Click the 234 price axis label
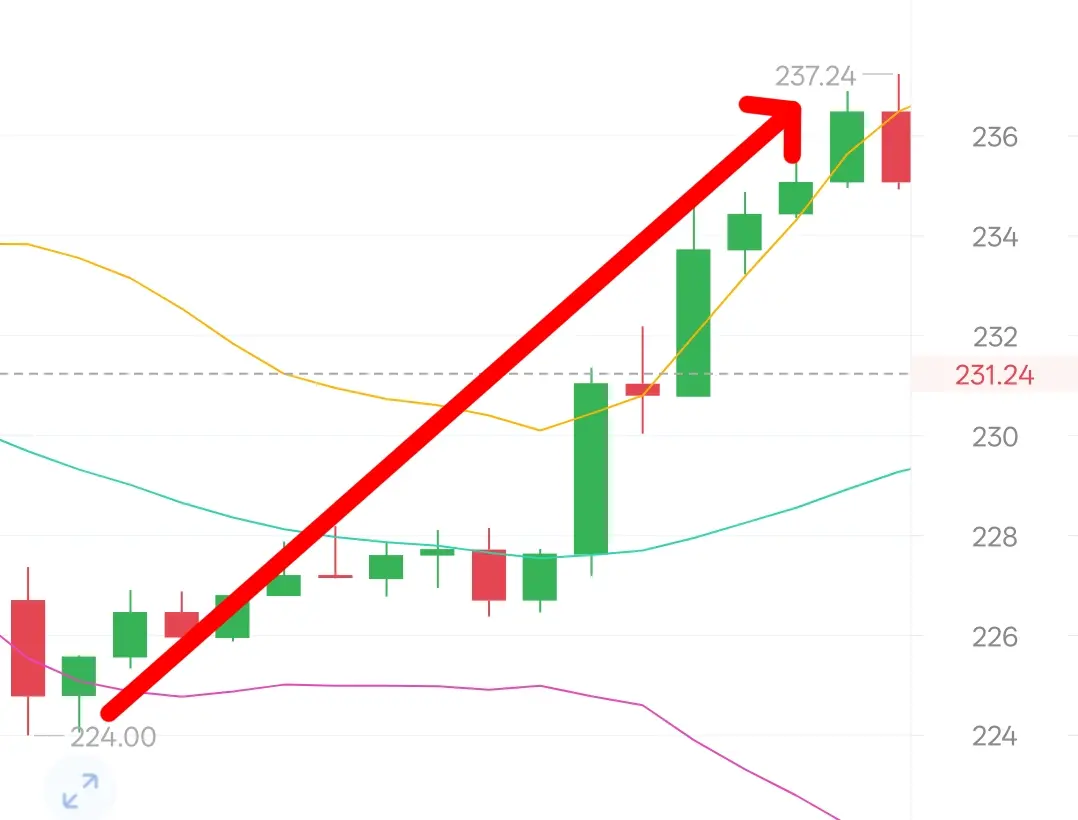 click(994, 237)
